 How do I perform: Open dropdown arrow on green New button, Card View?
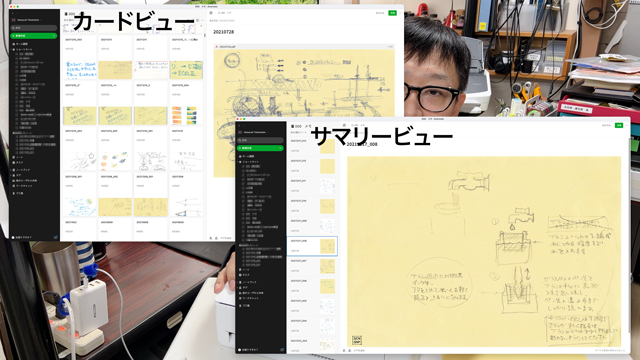click(x=54, y=36)
